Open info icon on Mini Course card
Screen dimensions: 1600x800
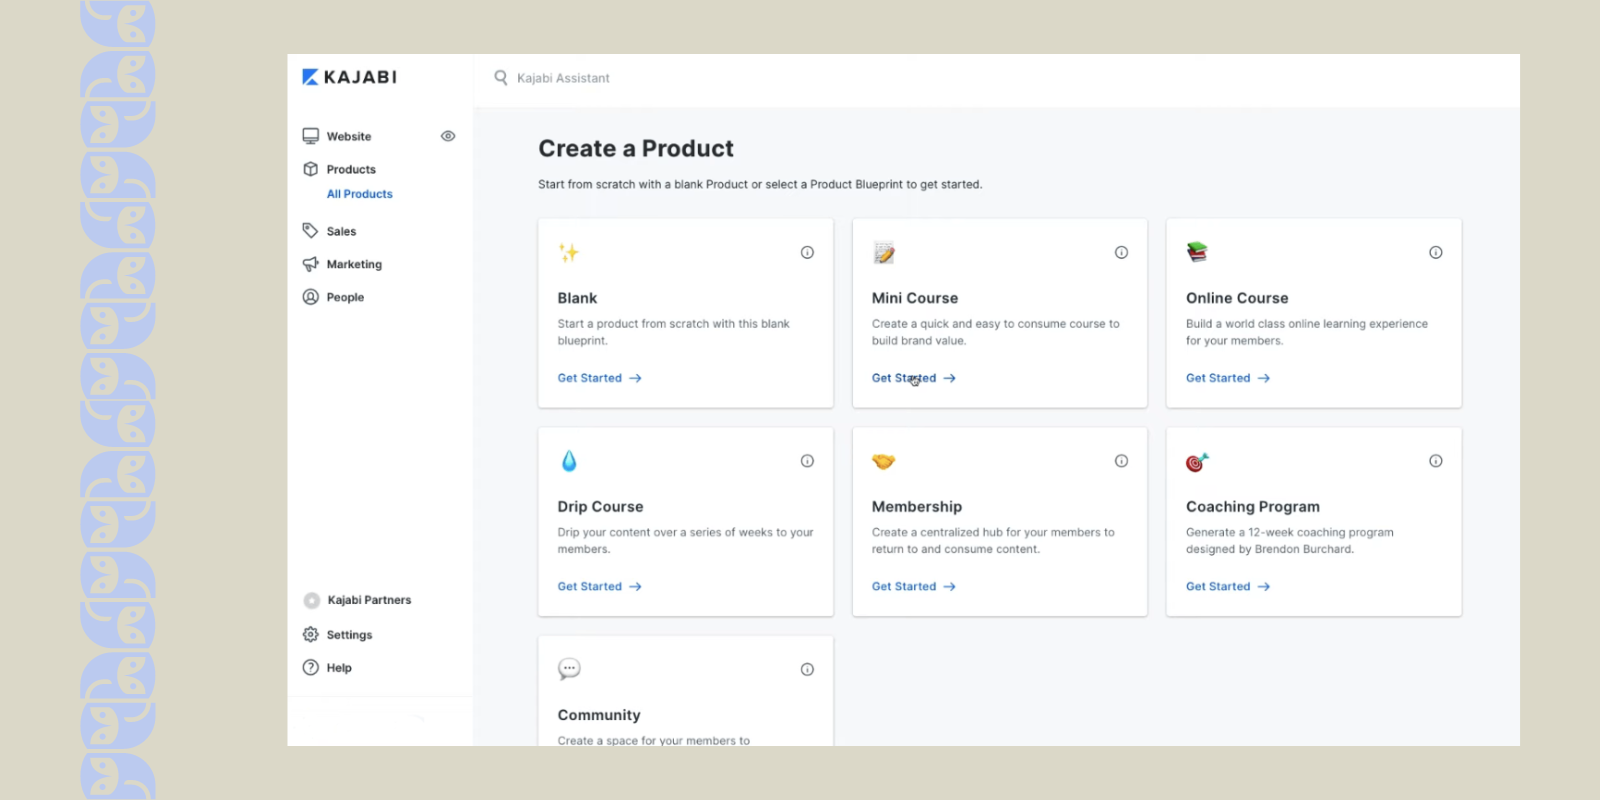click(x=1121, y=252)
